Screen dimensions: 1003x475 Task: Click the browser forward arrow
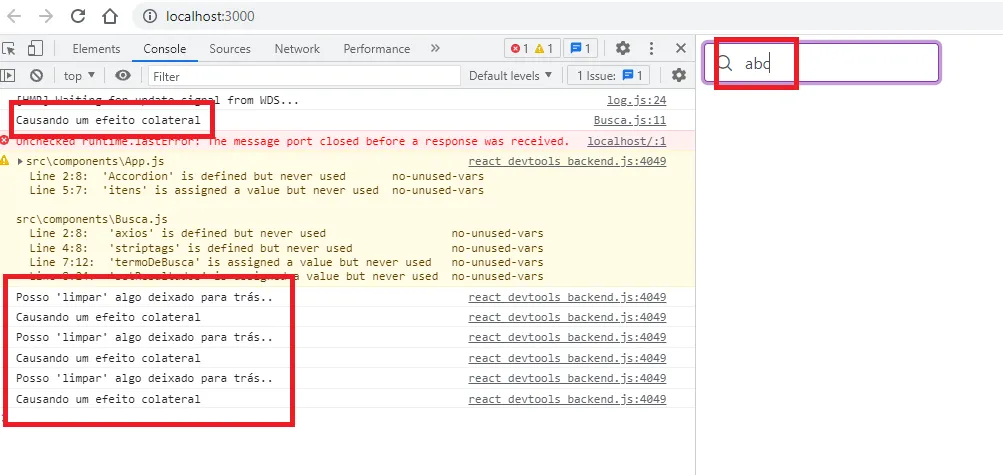pos(45,16)
